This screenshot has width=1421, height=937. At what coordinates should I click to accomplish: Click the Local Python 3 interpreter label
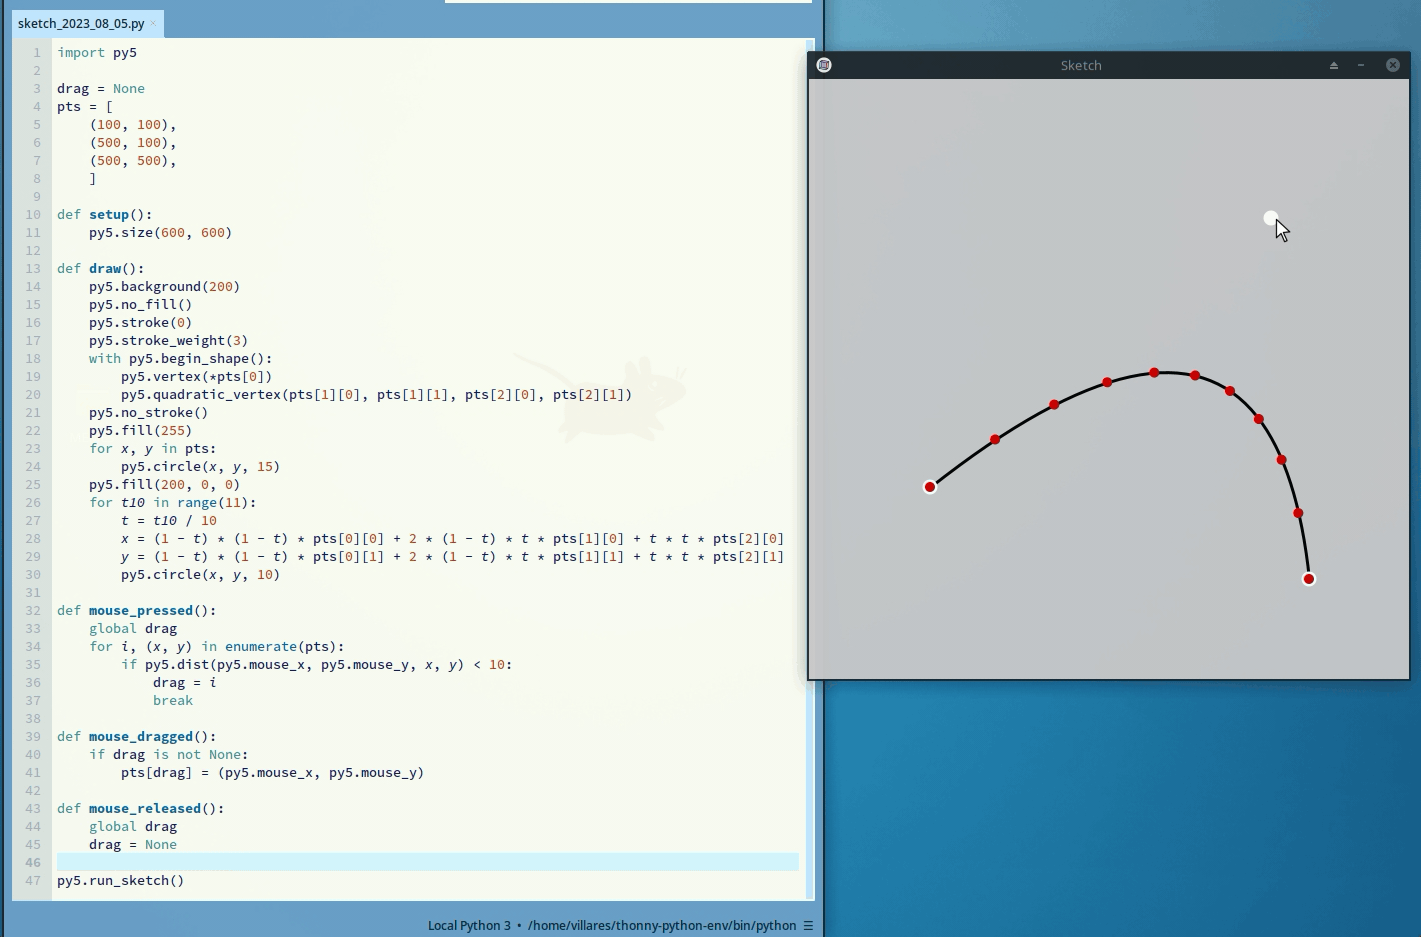coord(468,925)
